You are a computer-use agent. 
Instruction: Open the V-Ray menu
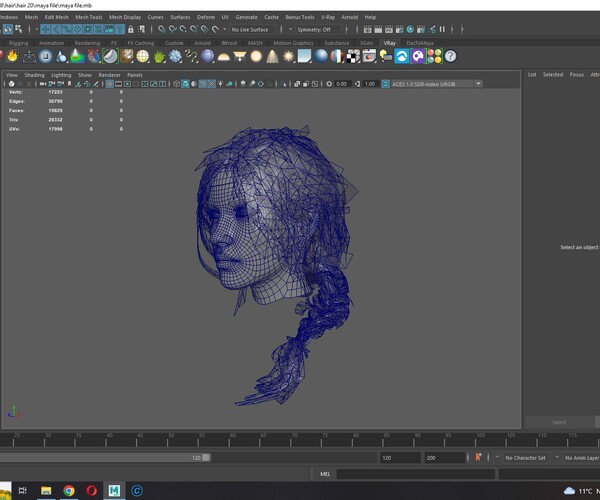(x=328, y=17)
